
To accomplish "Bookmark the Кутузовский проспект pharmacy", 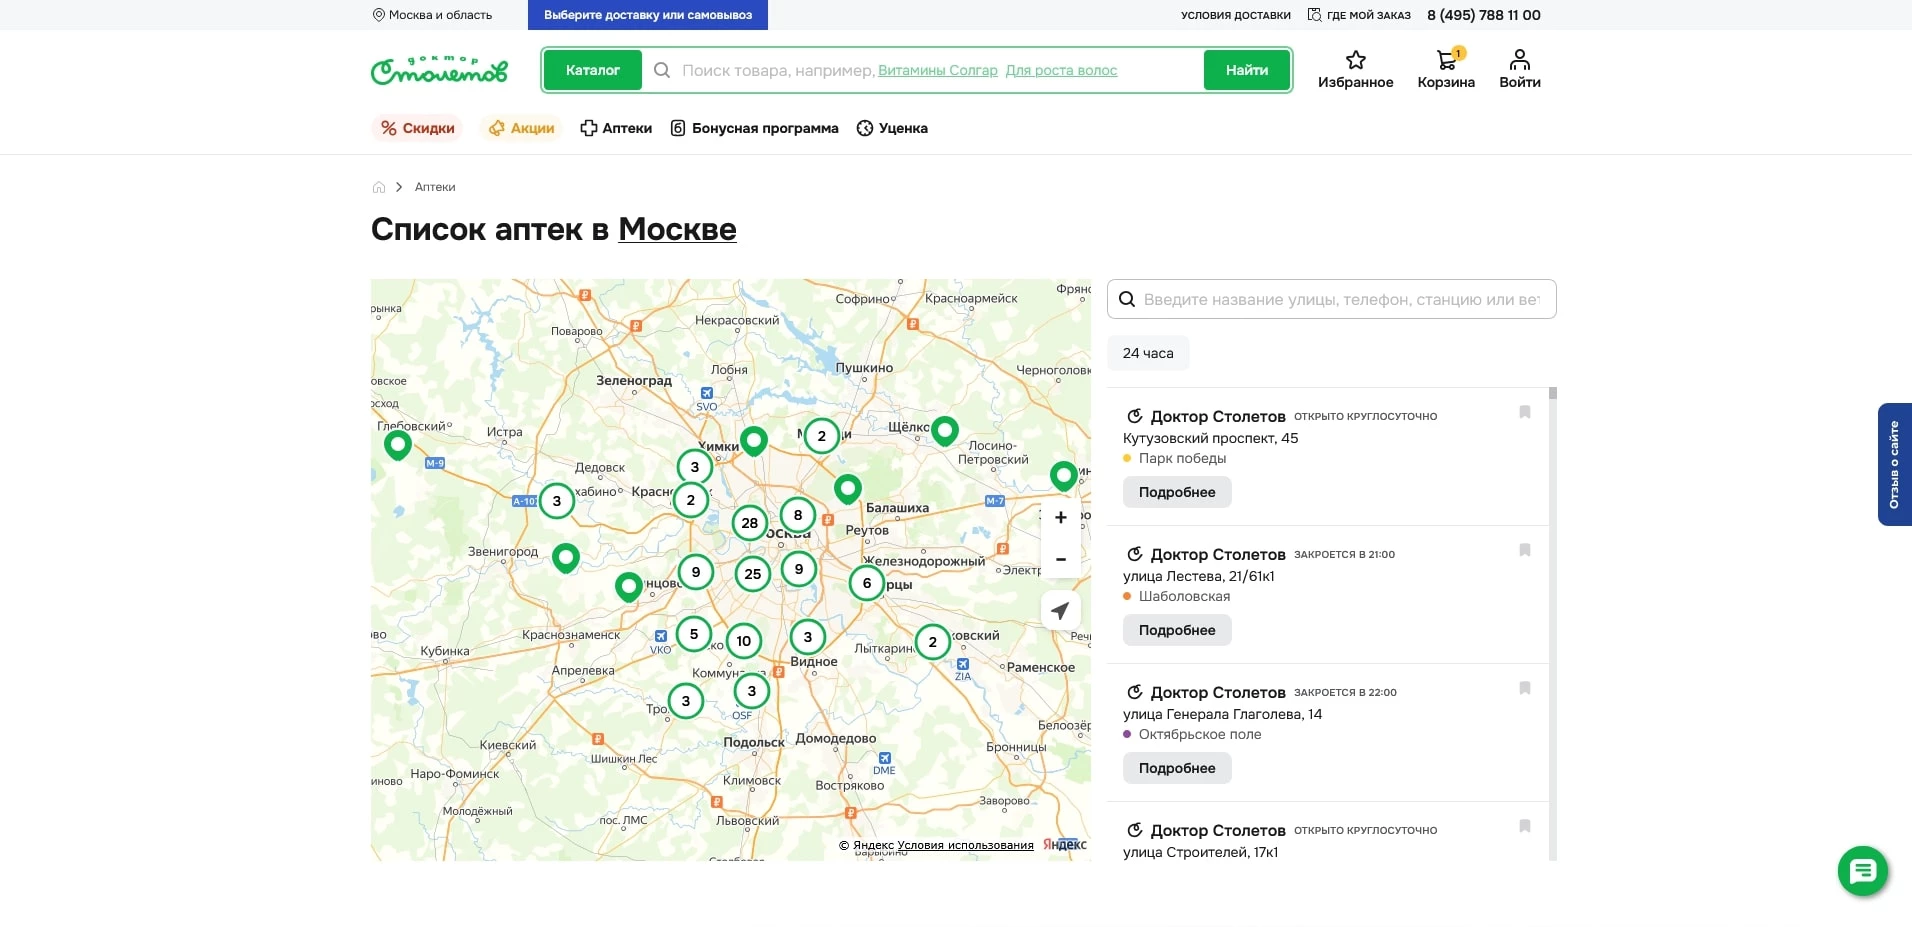I will point(1524,412).
